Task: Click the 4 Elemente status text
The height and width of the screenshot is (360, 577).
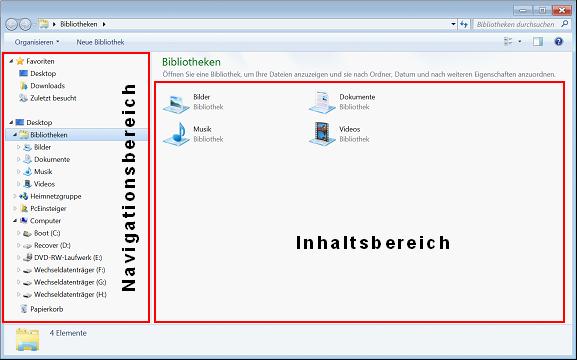Action: click(68, 333)
